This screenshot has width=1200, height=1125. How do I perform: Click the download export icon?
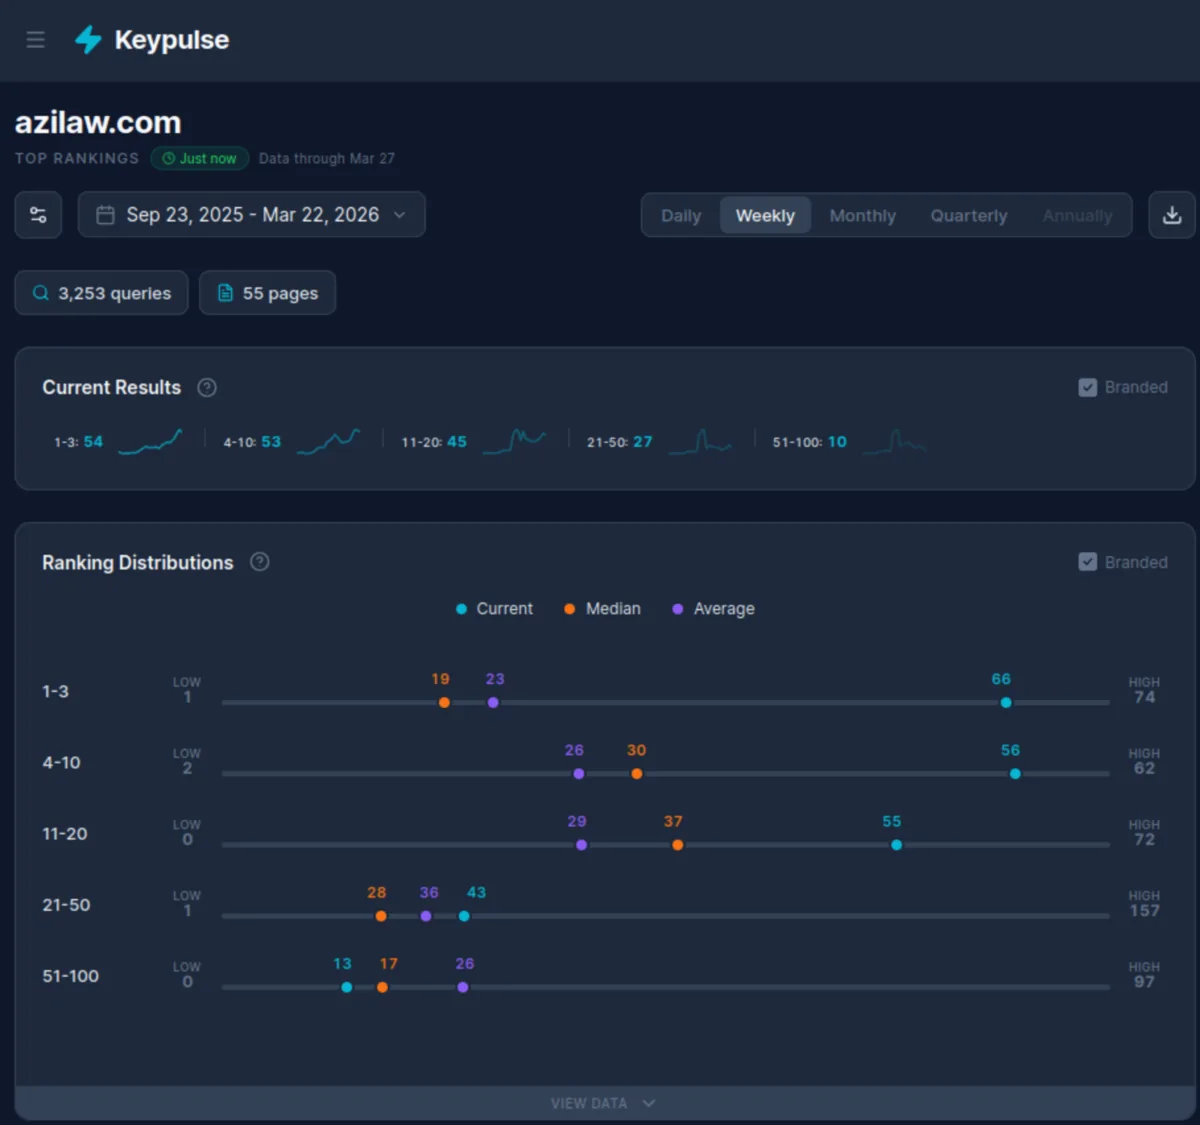[x=1172, y=214]
